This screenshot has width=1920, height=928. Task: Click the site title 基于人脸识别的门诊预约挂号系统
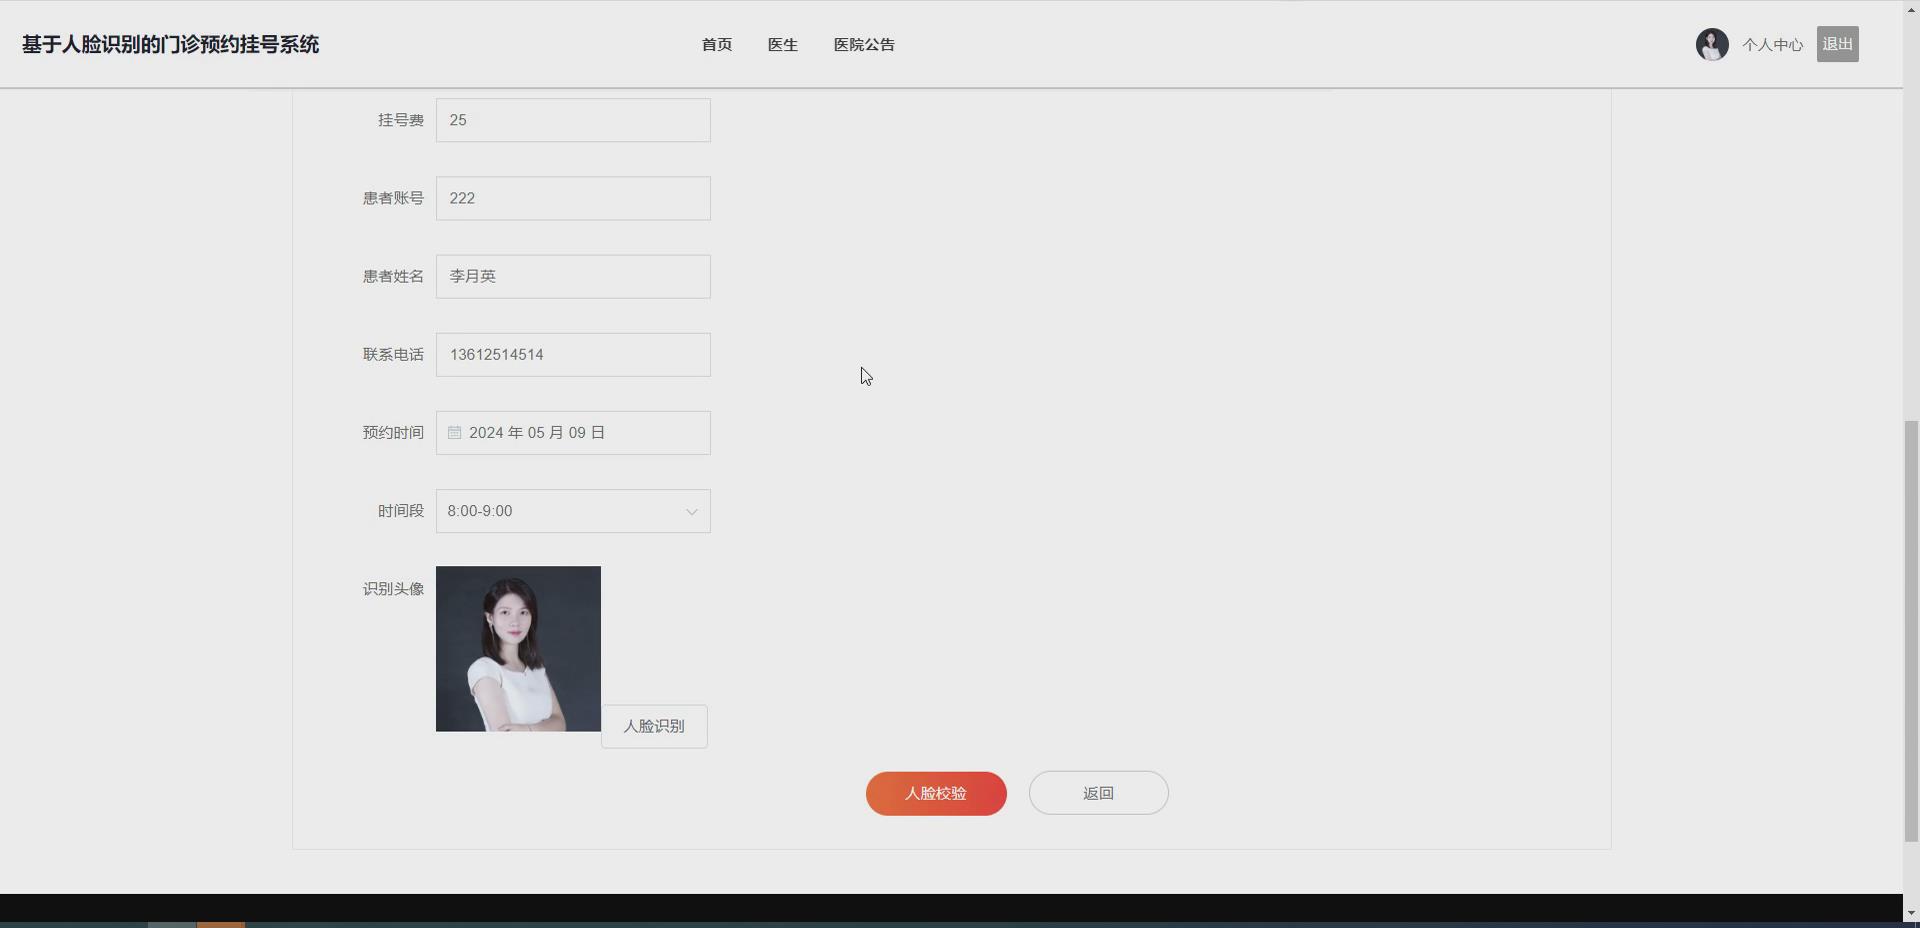pyautogui.click(x=169, y=44)
